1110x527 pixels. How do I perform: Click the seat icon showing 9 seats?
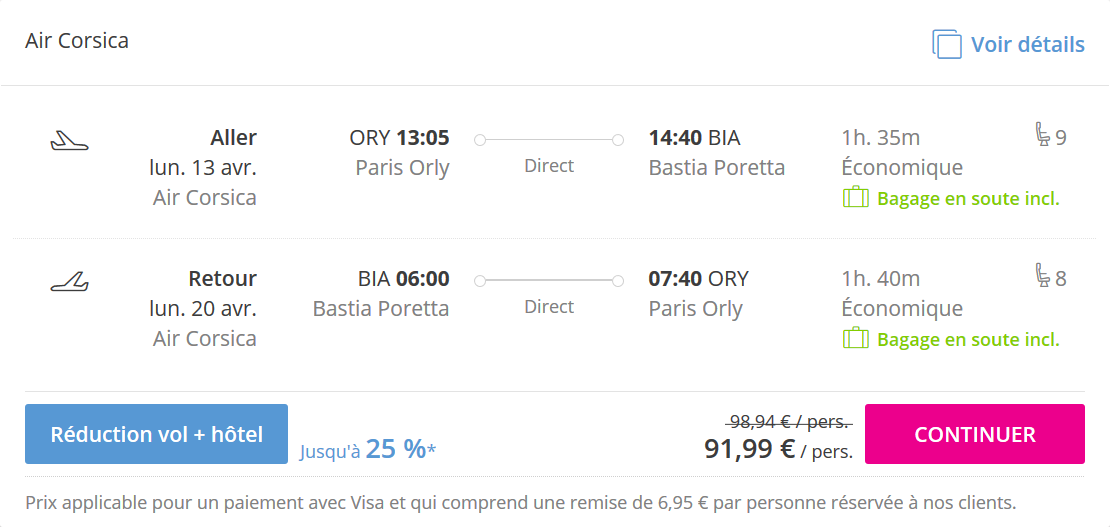(x=1042, y=135)
